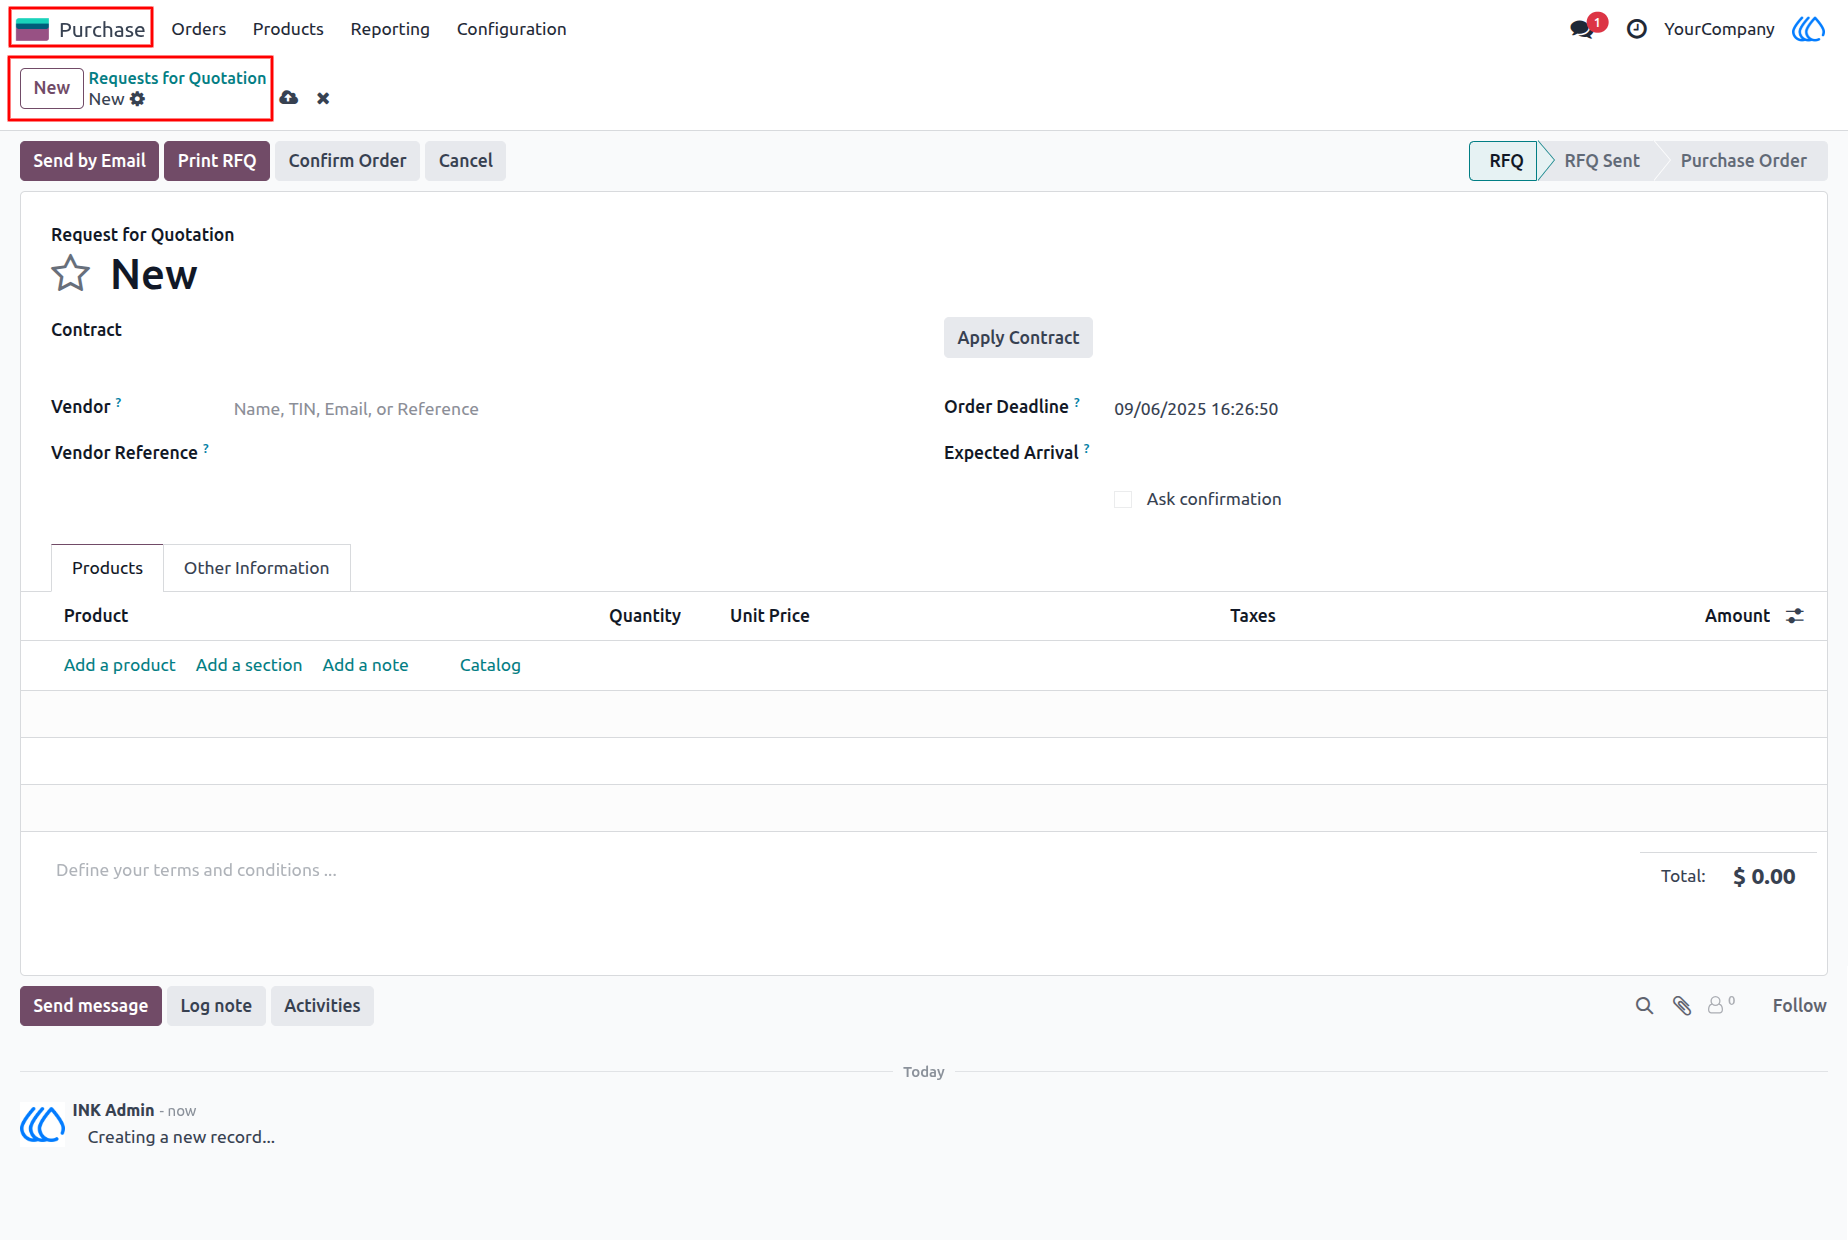The height and width of the screenshot is (1241, 1848).
Task: Click the paperclip attachments icon
Action: point(1682,1006)
